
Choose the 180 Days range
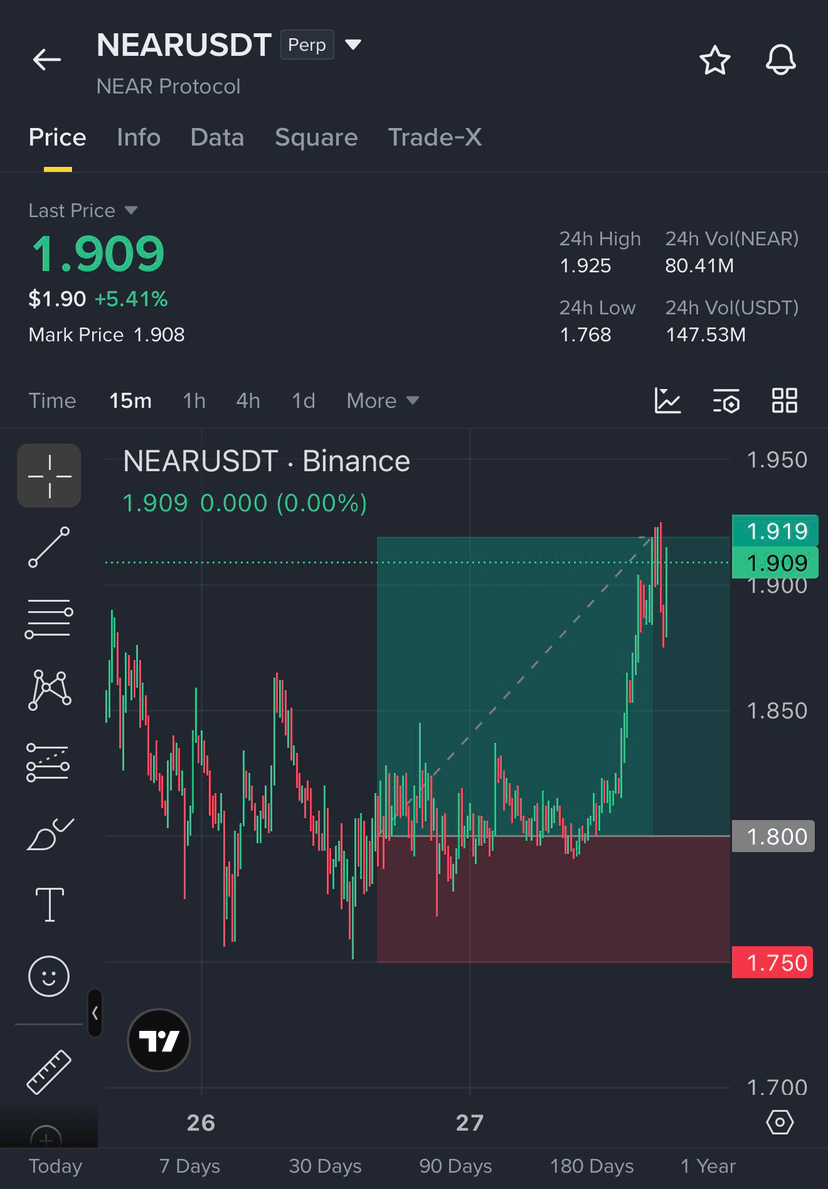click(592, 1166)
